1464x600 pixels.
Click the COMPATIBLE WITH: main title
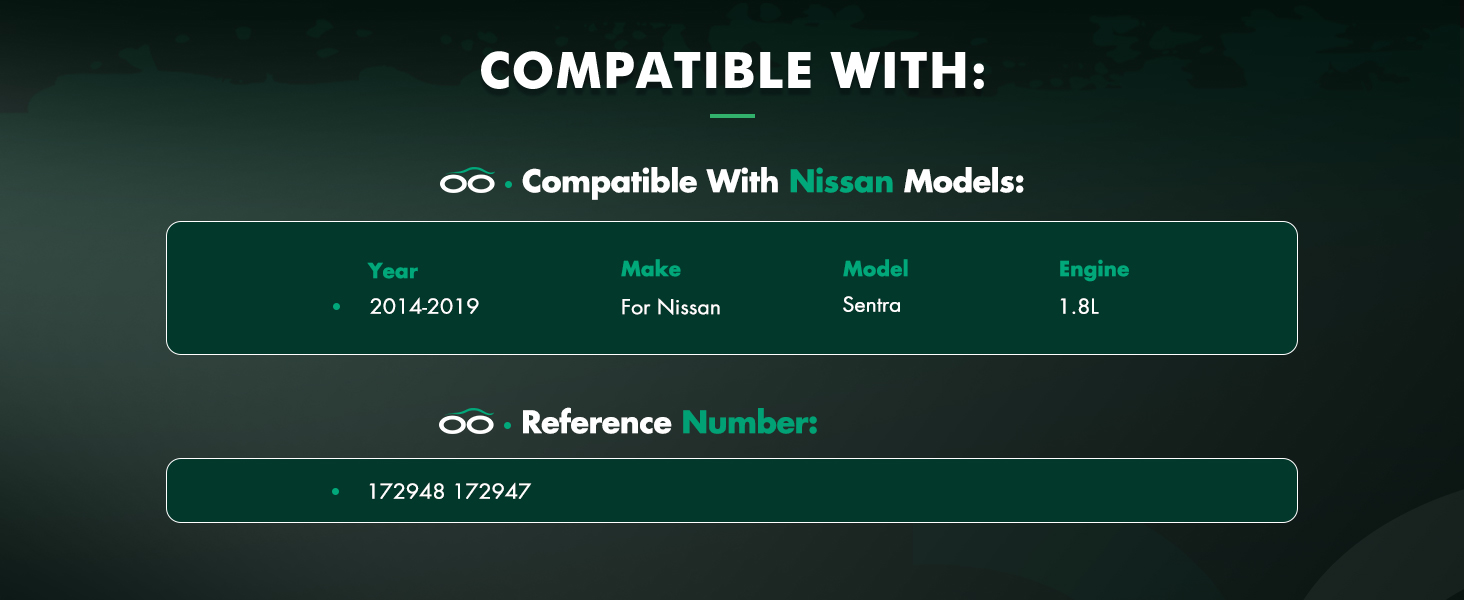point(732,71)
